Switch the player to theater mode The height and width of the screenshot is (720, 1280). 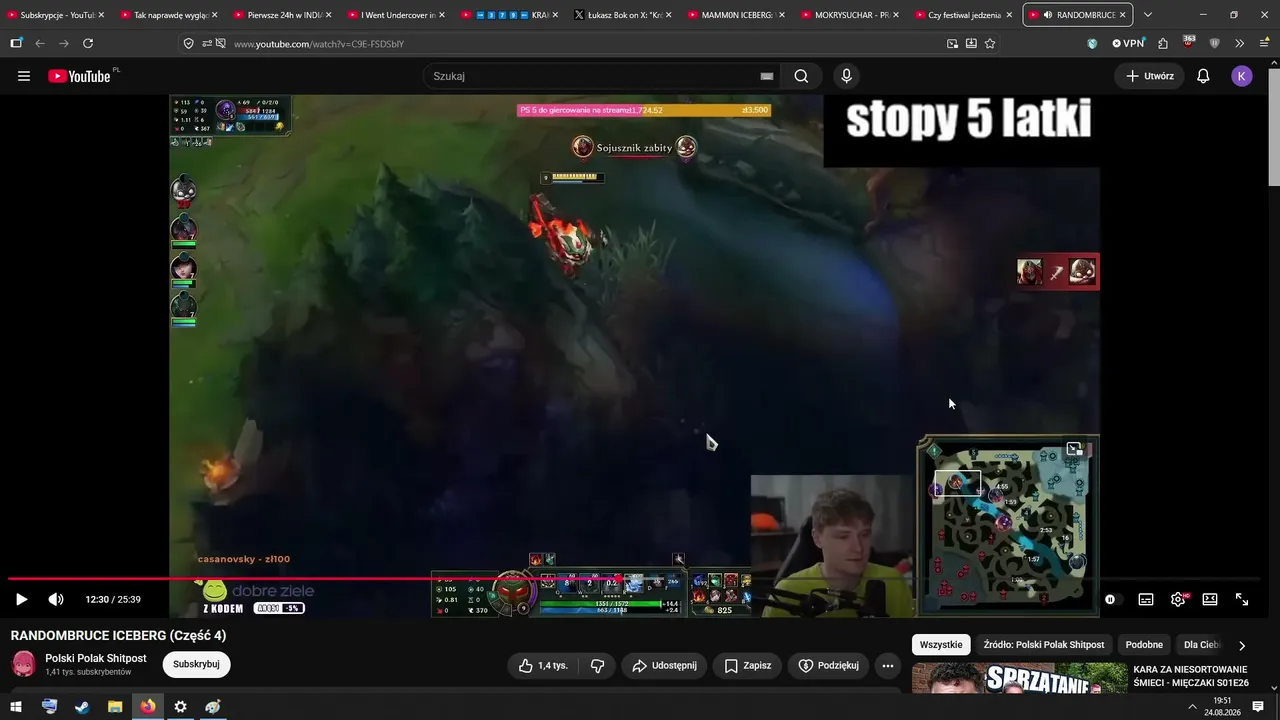(x=1210, y=599)
